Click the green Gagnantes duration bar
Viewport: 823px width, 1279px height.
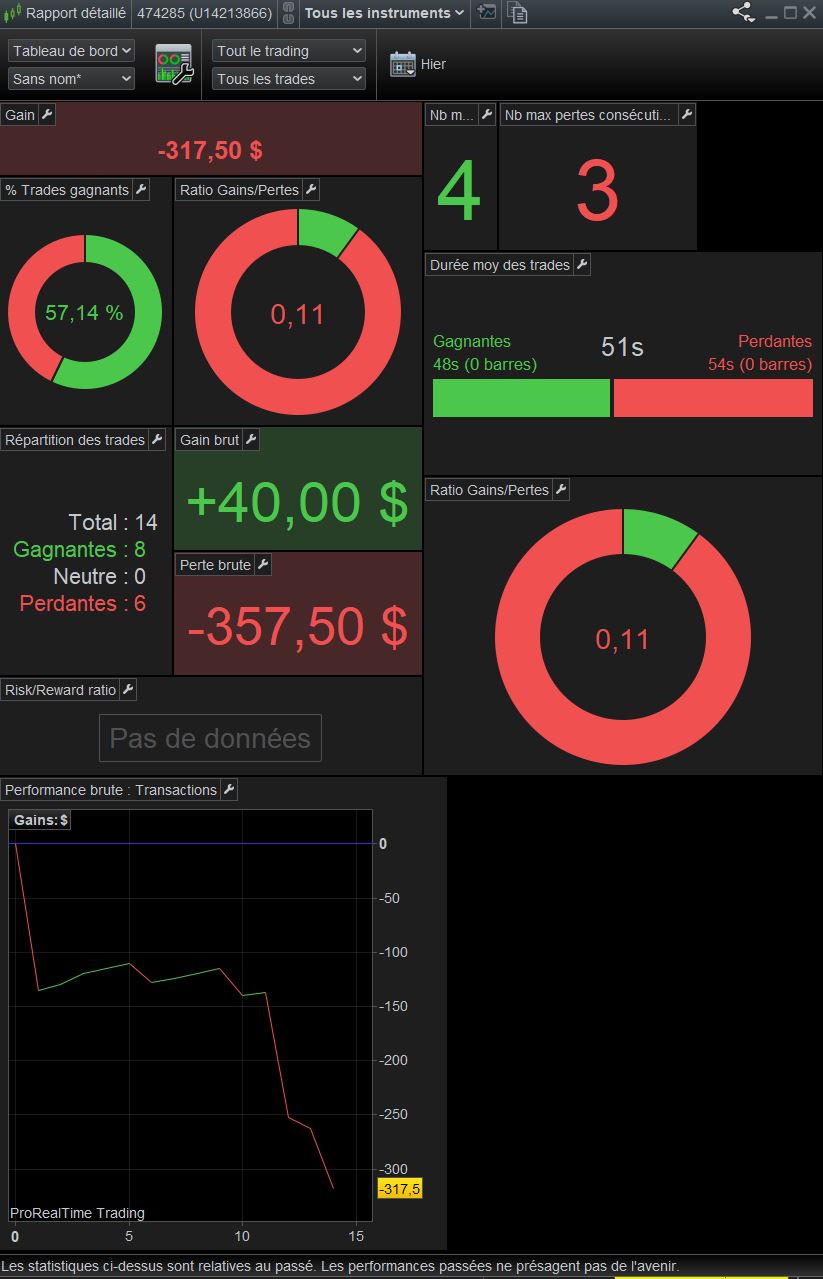521,398
